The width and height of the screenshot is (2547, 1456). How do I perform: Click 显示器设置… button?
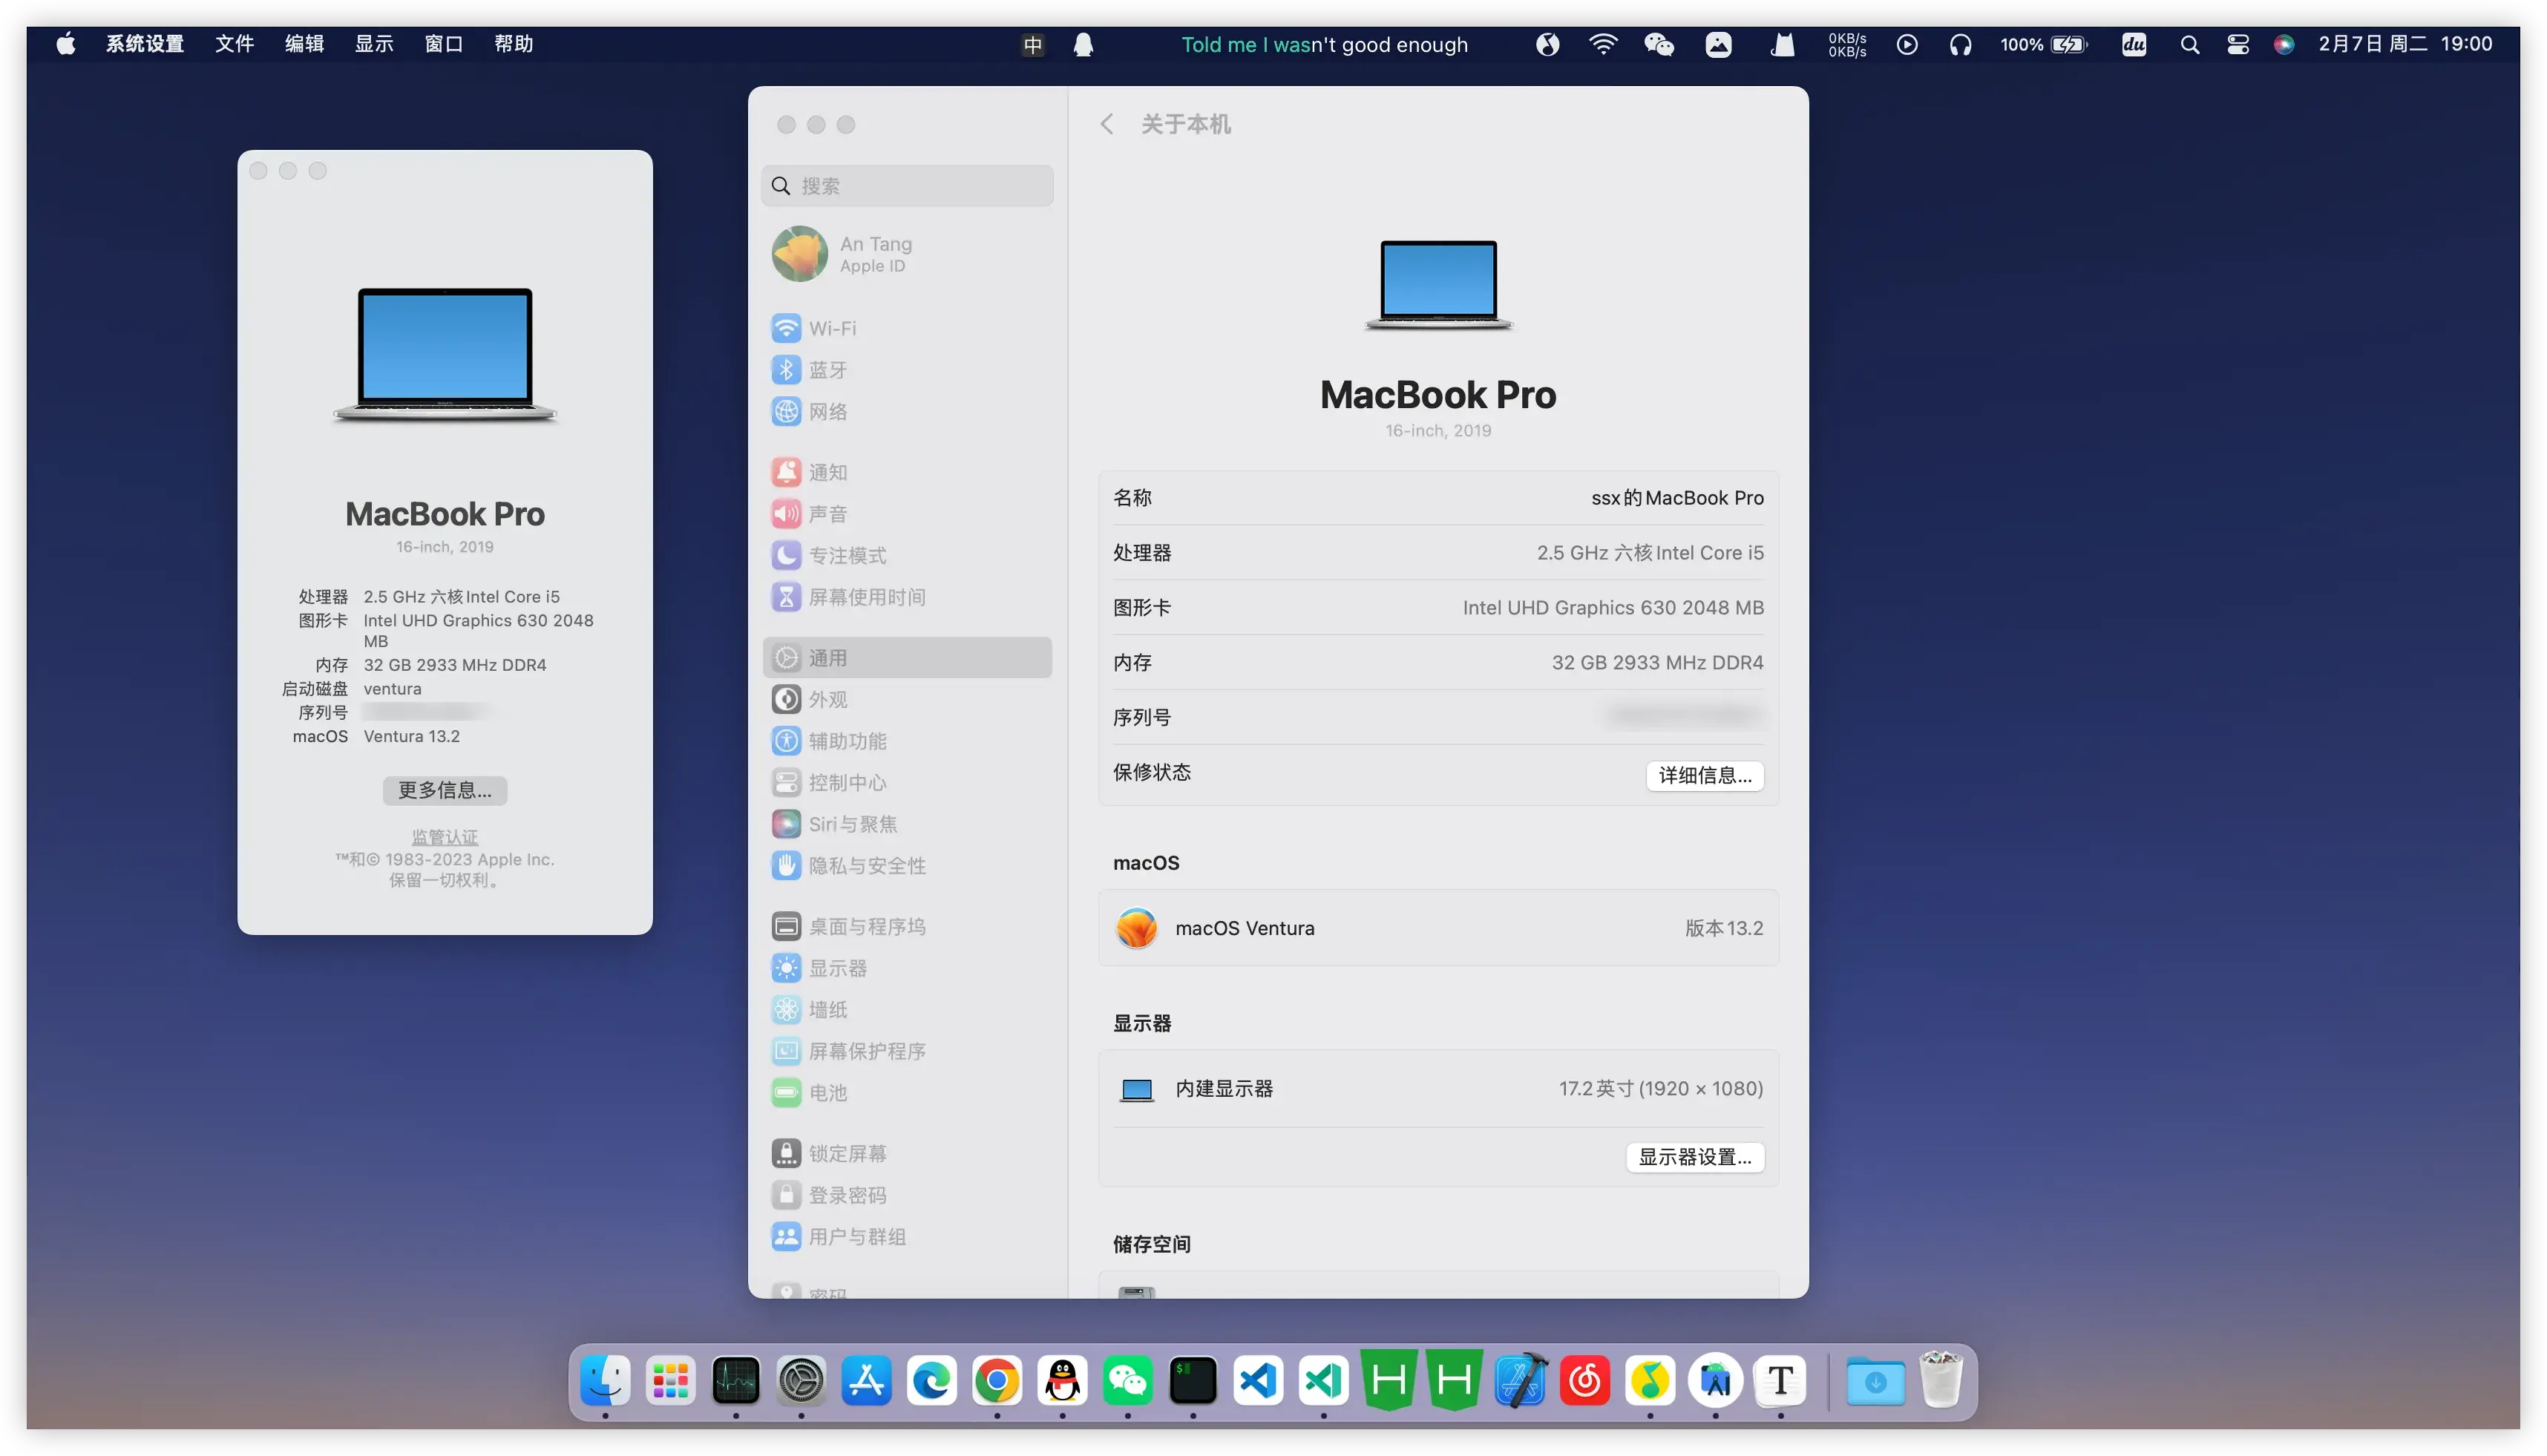pyautogui.click(x=1694, y=1157)
